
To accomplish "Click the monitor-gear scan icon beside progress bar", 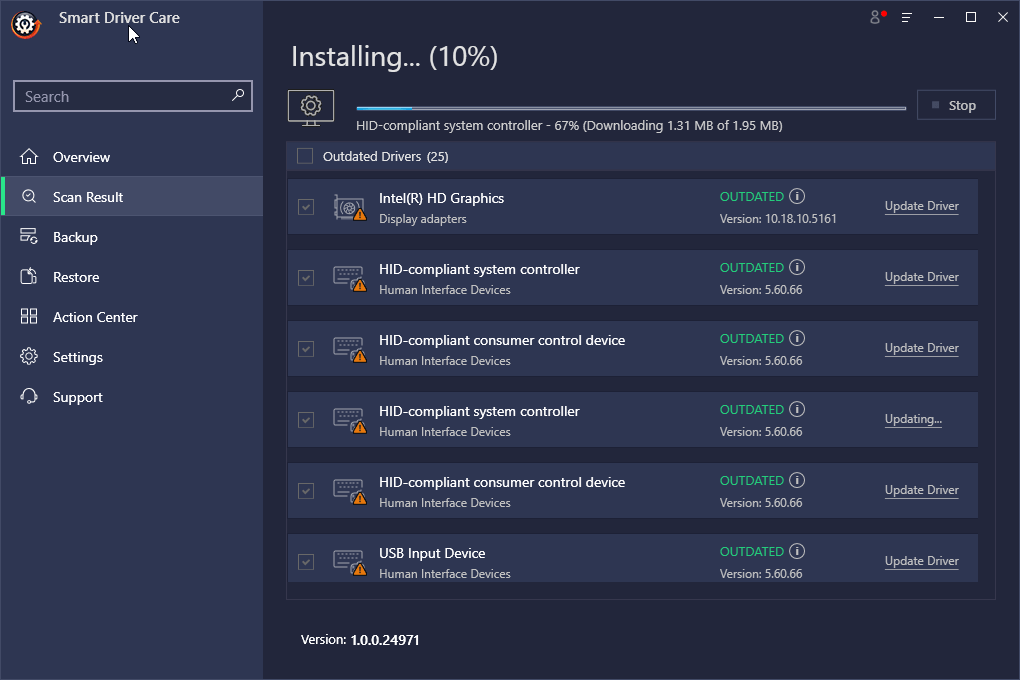I will [310, 107].
